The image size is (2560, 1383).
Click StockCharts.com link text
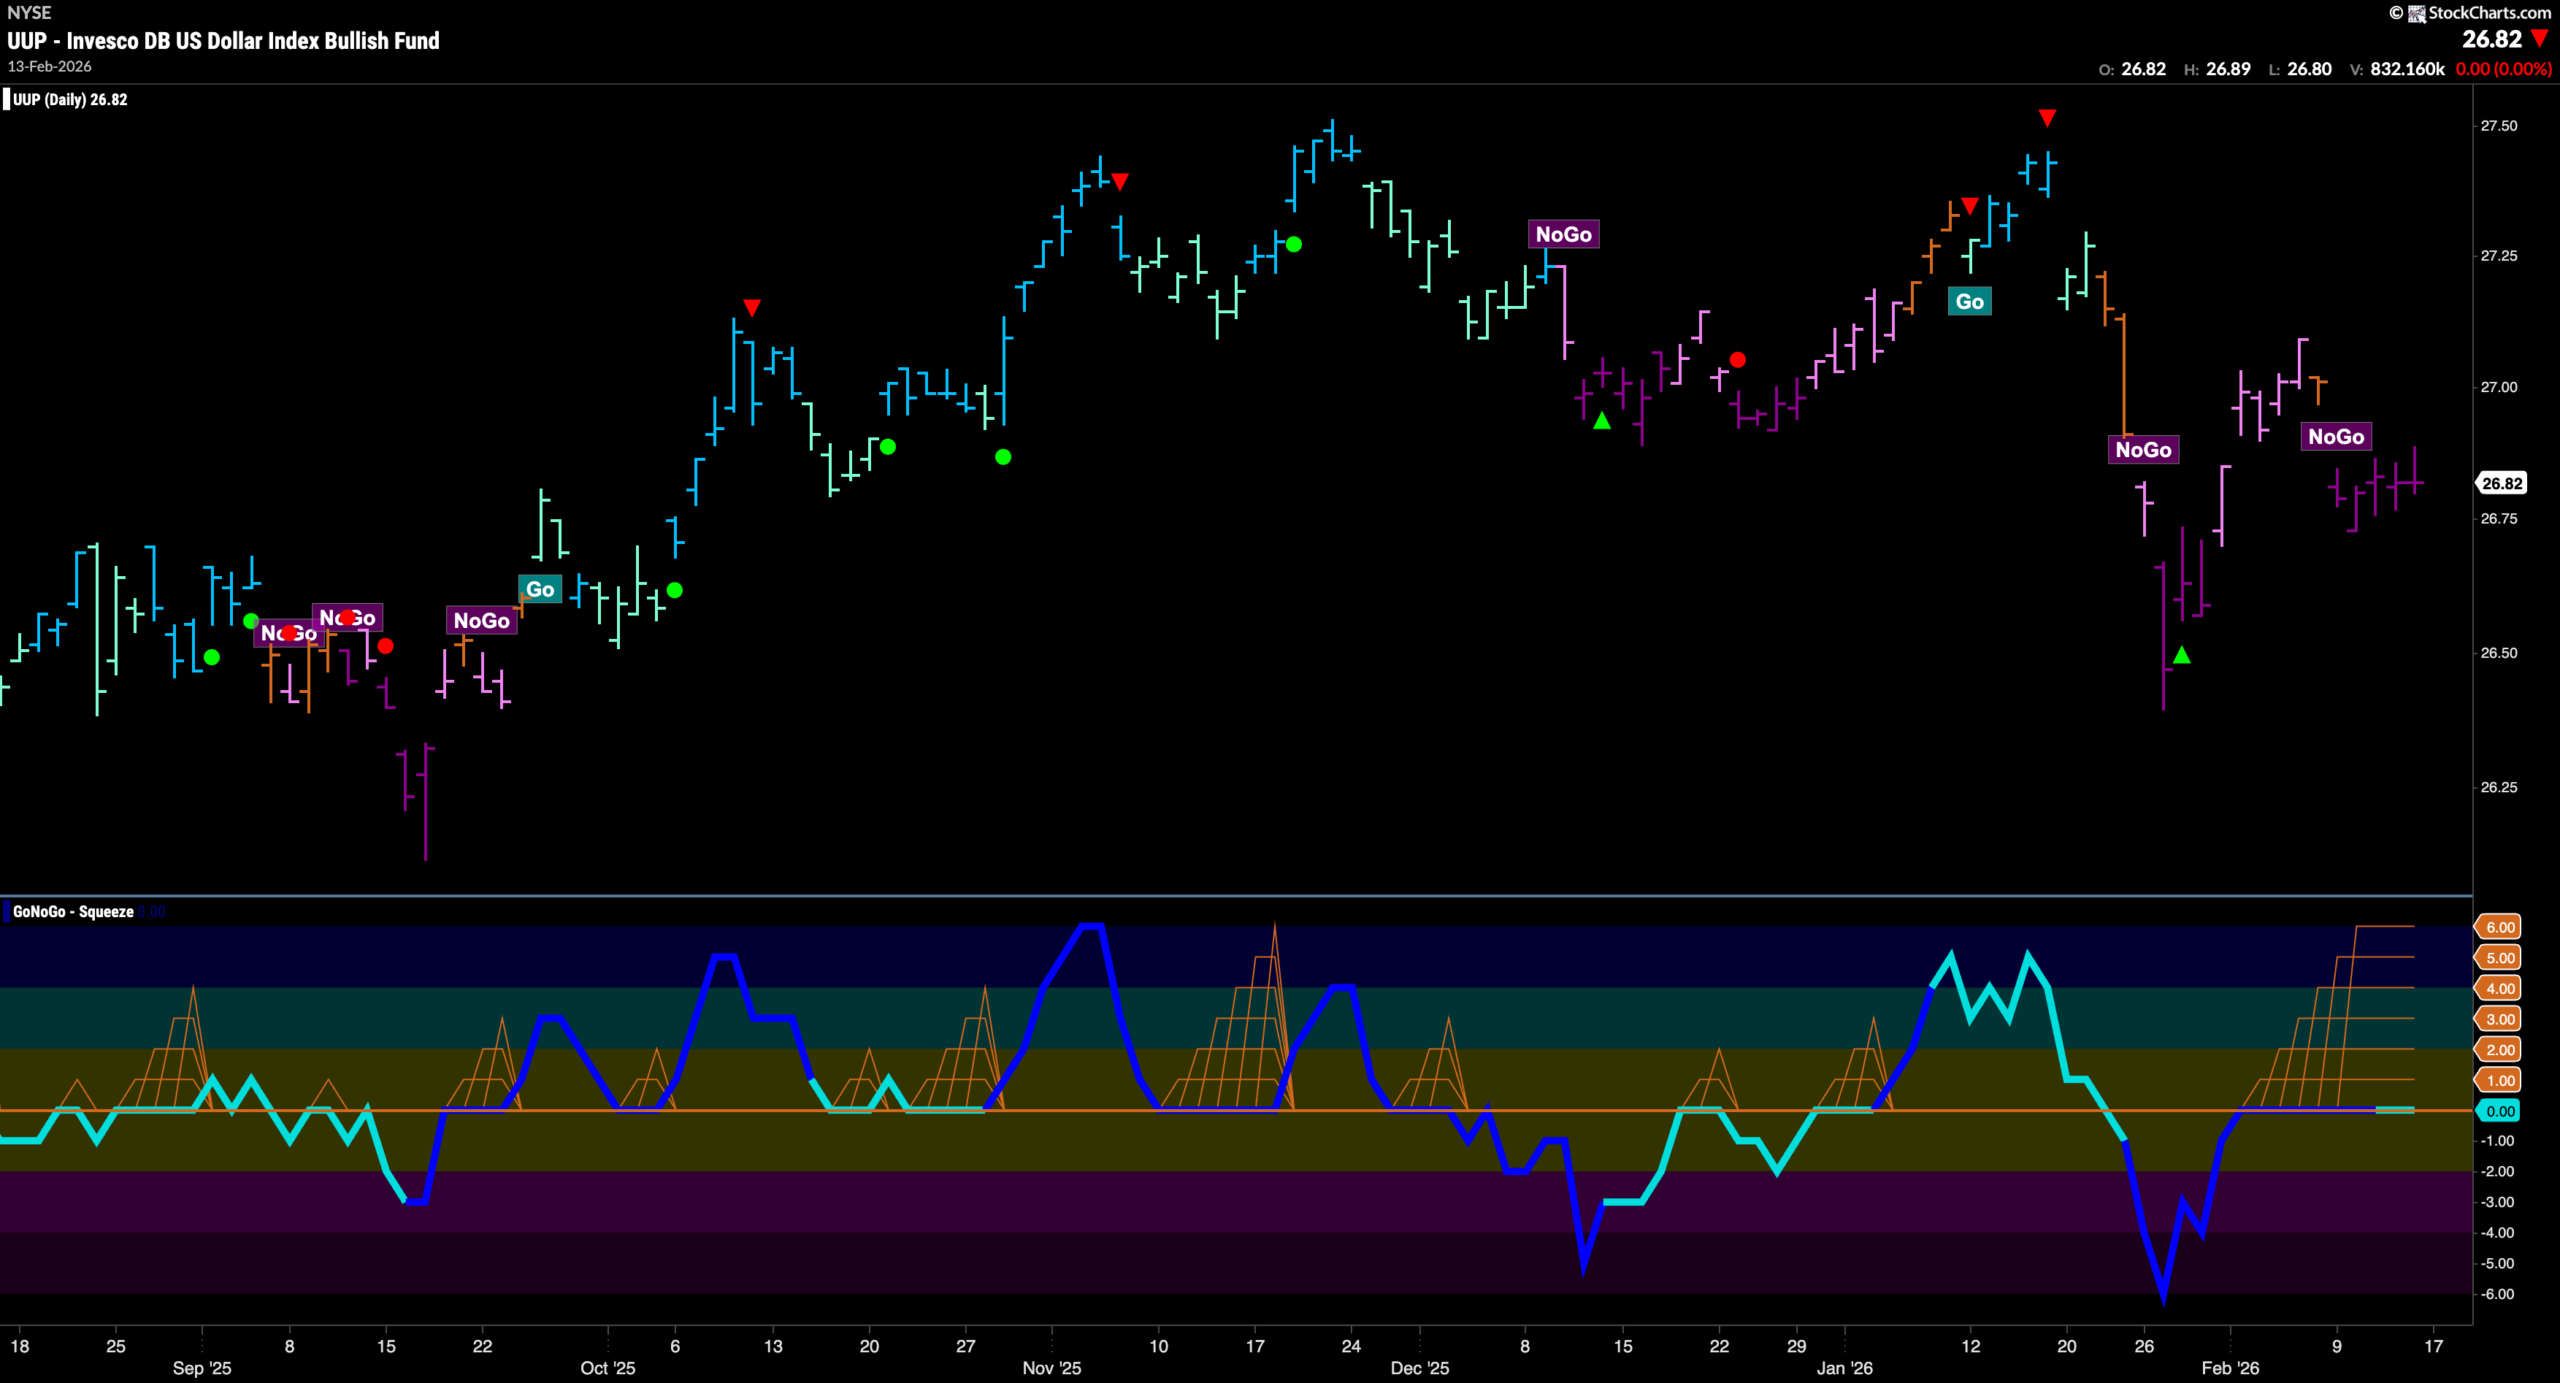[x=2489, y=13]
